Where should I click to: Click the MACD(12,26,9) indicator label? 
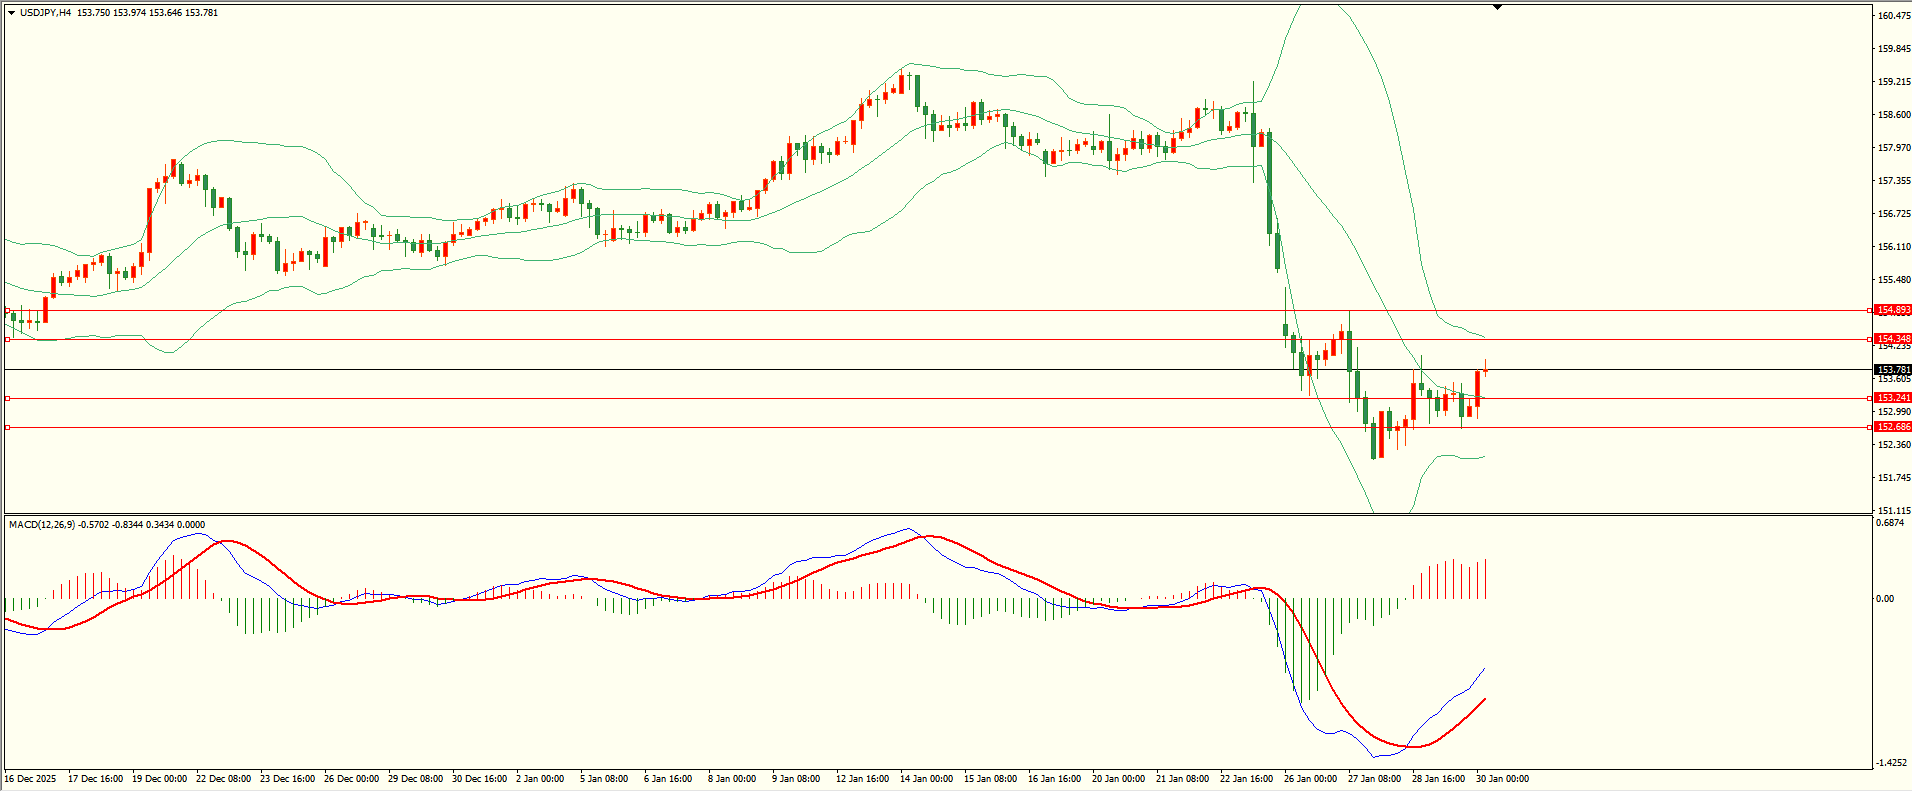[x=41, y=524]
